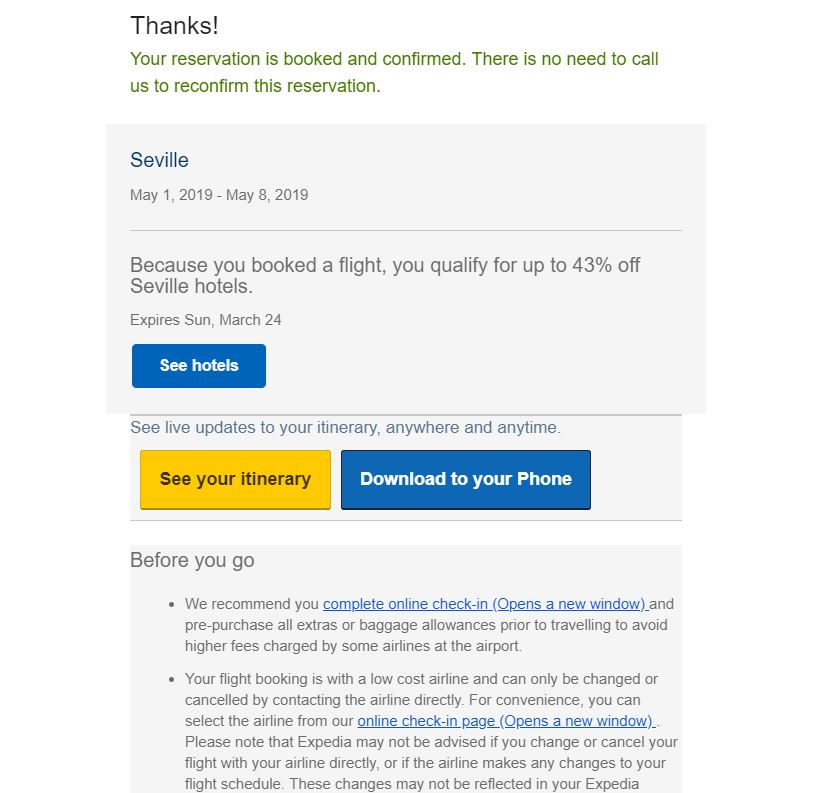Viewport: 825px width, 793px height.
Task: Click the divider line above Before you go
Action: [x=405, y=520]
